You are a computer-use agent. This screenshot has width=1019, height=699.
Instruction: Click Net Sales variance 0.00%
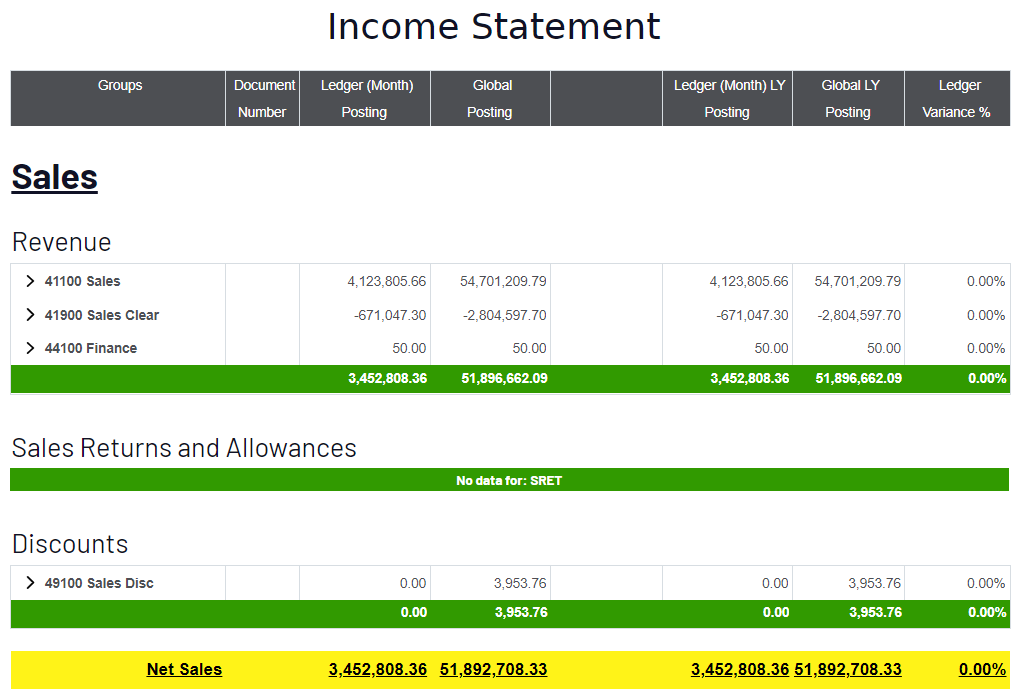tap(982, 669)
